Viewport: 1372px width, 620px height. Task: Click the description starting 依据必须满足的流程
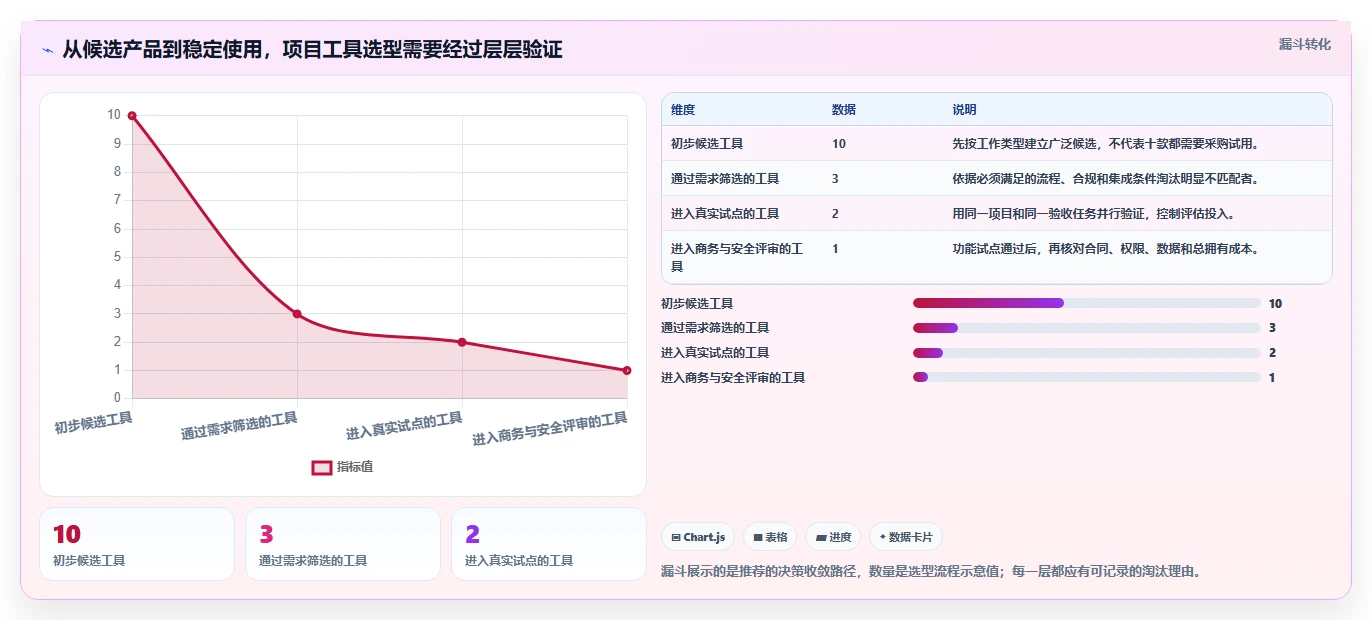tap(1108, 179)
